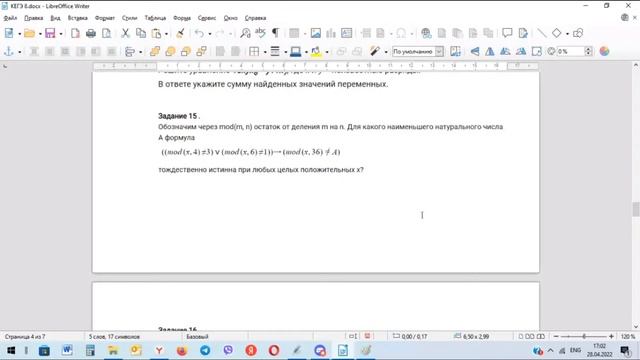Rotate 90 degrees right
The width and height of the screenshot is (640, 360).
coord(521,51)
